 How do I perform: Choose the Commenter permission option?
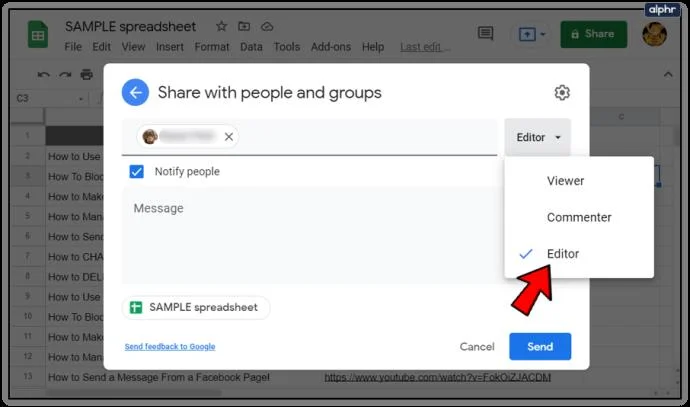pos(579,217)
